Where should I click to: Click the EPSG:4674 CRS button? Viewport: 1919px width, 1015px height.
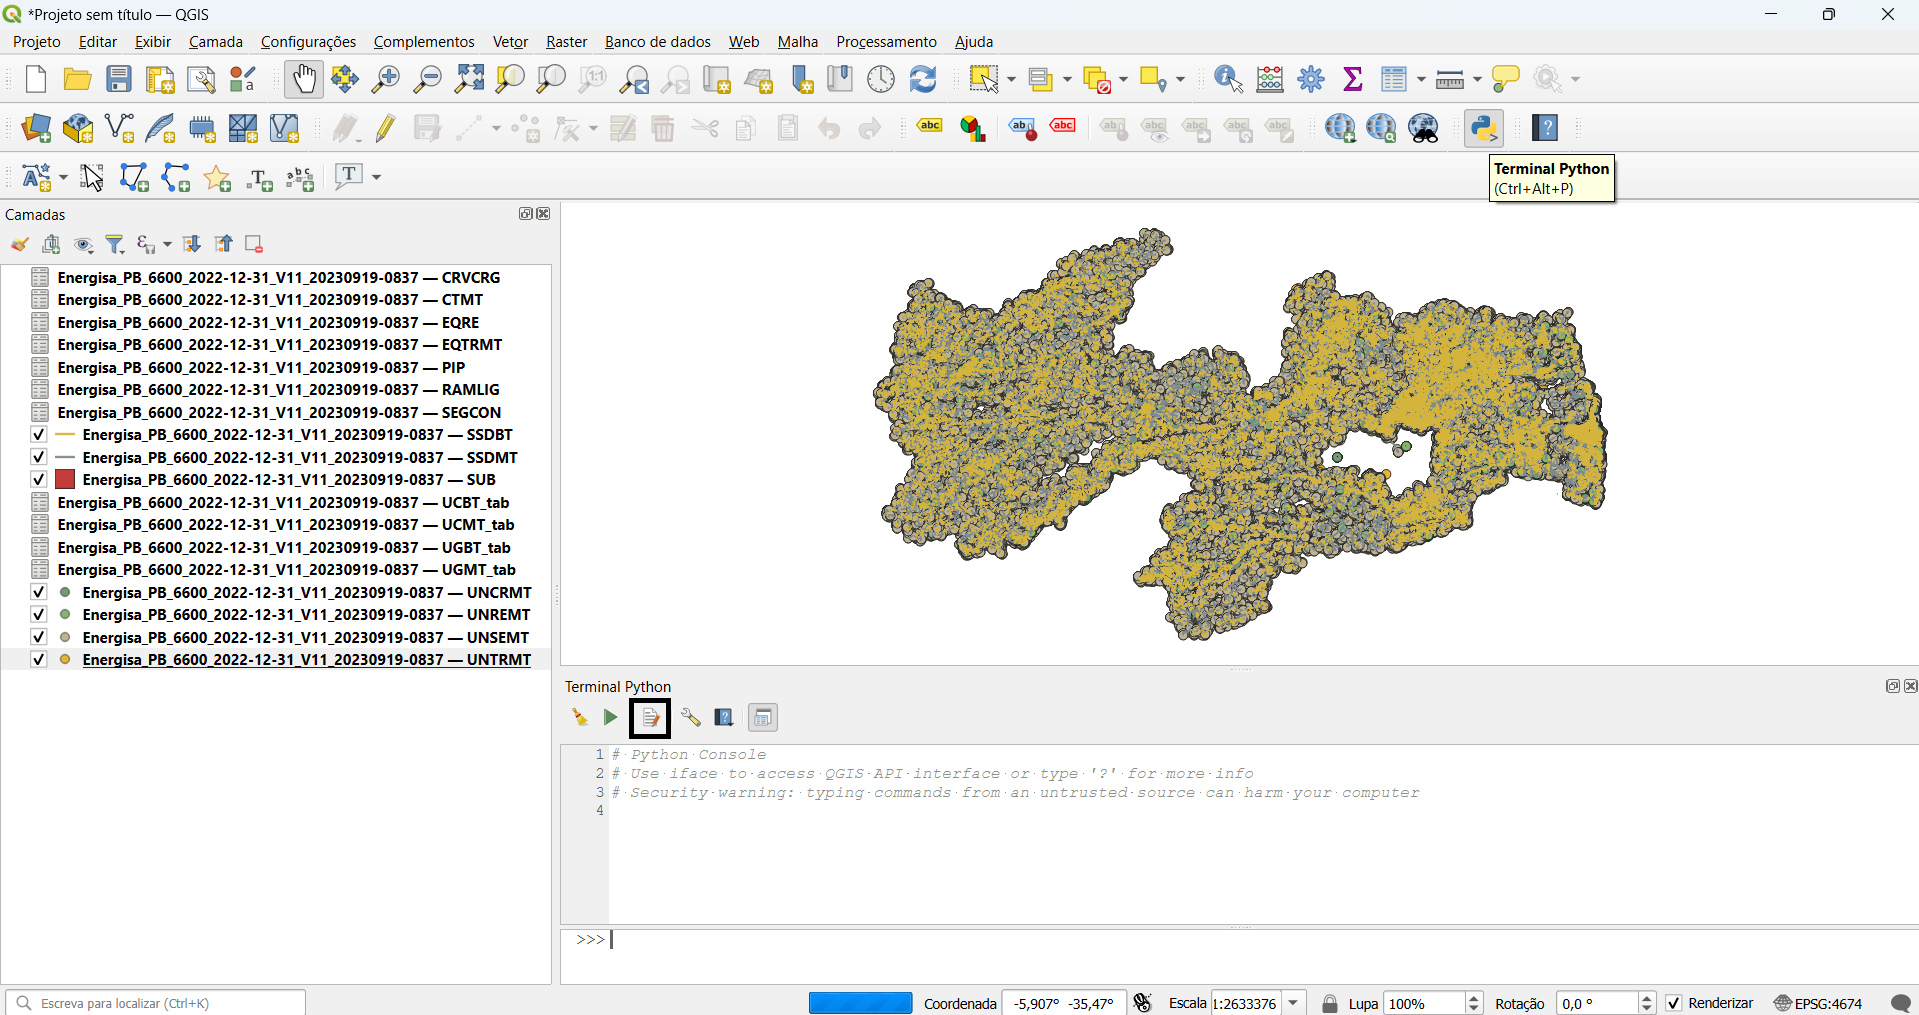1818,1003
